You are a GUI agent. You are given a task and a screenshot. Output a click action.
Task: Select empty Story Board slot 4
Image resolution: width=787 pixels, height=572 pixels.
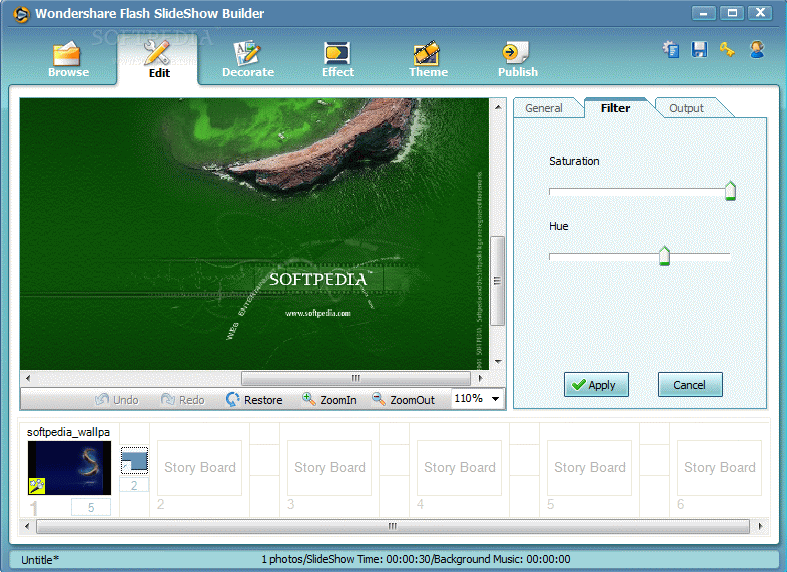pyautogui.click(x=459, y=468)
